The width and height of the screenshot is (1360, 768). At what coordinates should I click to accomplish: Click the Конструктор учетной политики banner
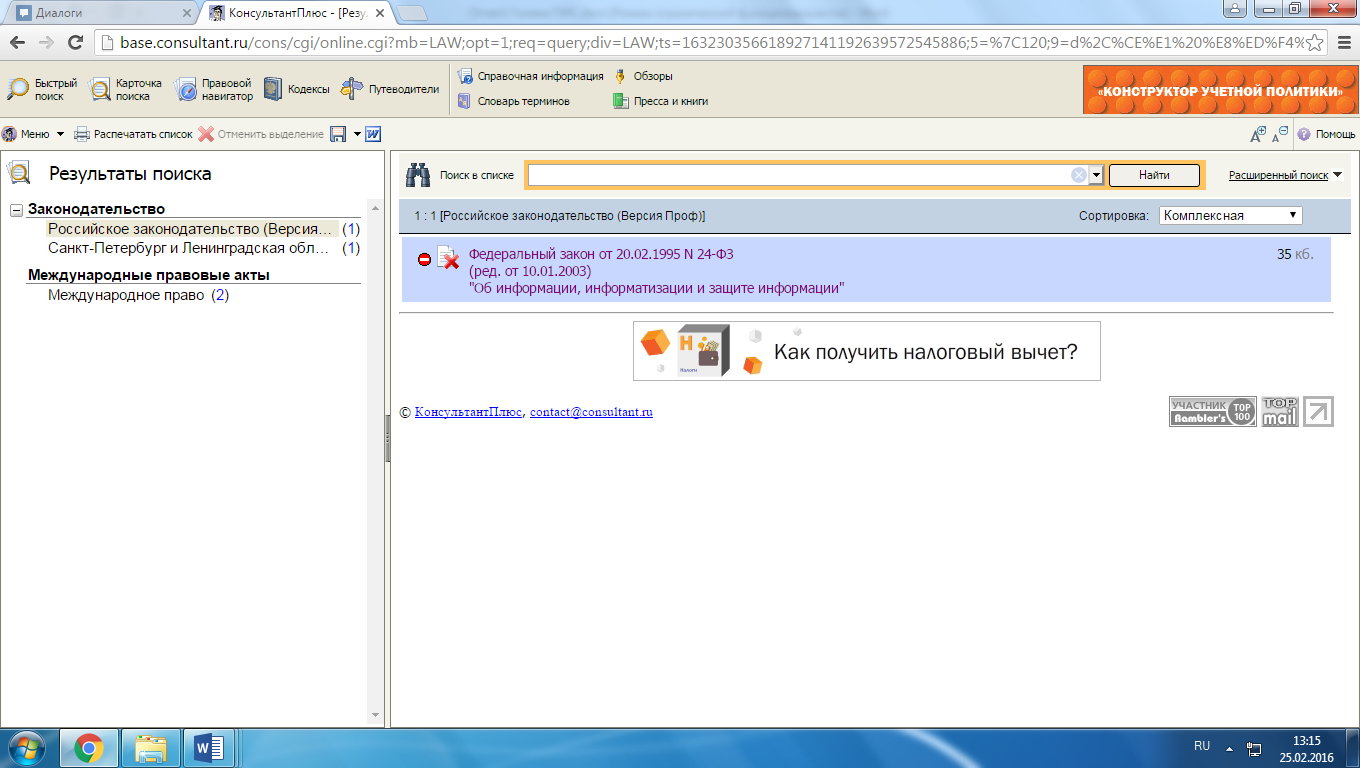(1219, 90)
